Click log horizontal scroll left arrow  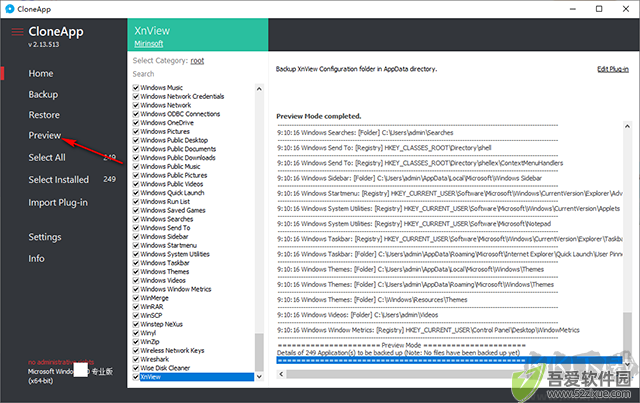[281, 374]
